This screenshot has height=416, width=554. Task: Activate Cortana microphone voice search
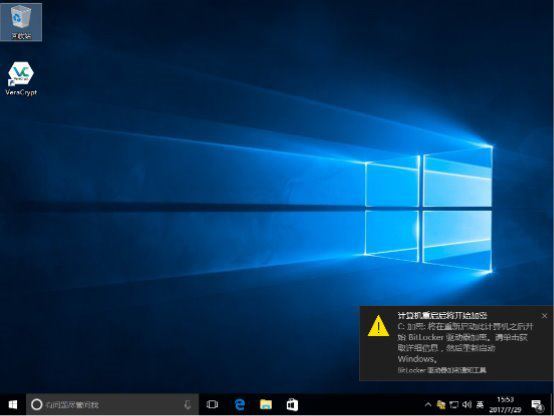pyautogui.click(x=188, y=404)
